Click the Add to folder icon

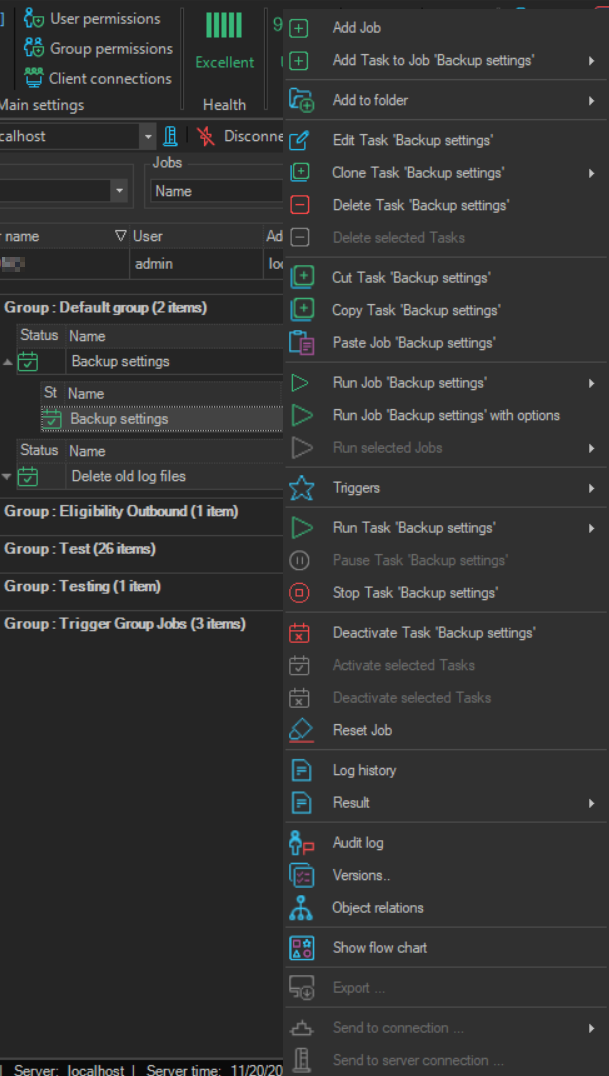300,100
